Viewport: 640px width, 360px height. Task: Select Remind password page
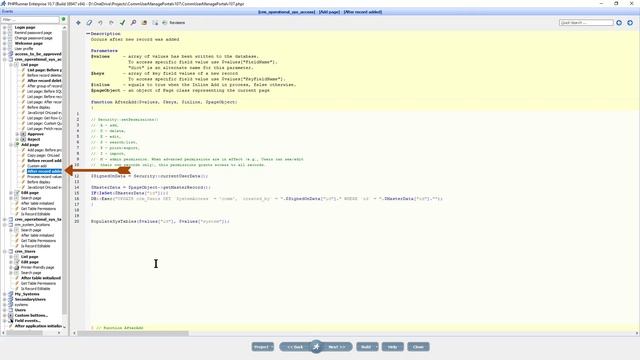pyautogui.click(x=33, y=33)
